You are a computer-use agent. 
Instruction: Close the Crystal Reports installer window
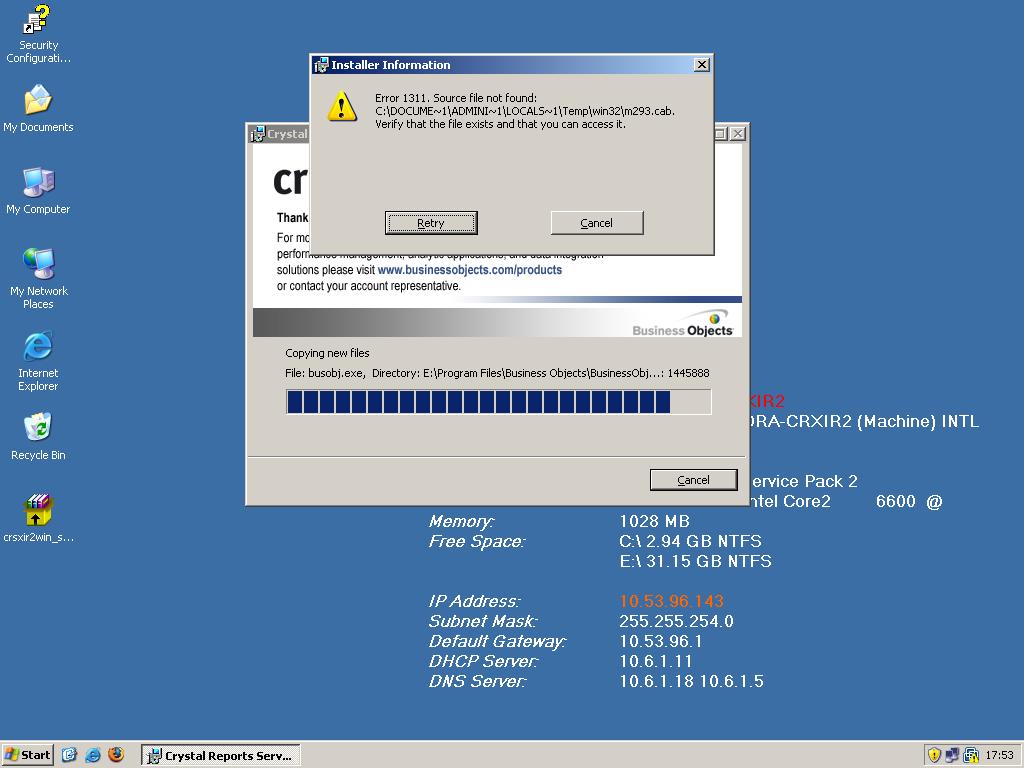[737, 134]
